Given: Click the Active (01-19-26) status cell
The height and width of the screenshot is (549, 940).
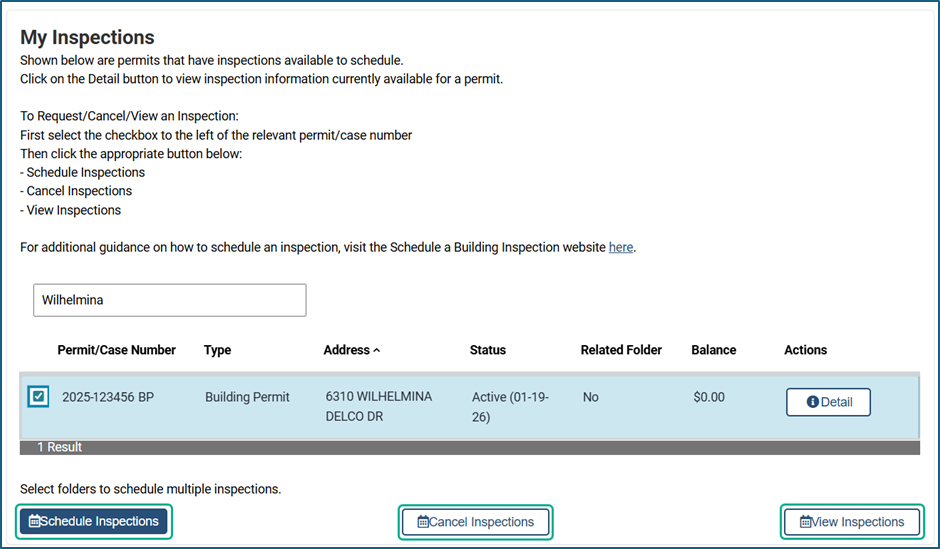Looking at the screenshot, I should point(510,406).
